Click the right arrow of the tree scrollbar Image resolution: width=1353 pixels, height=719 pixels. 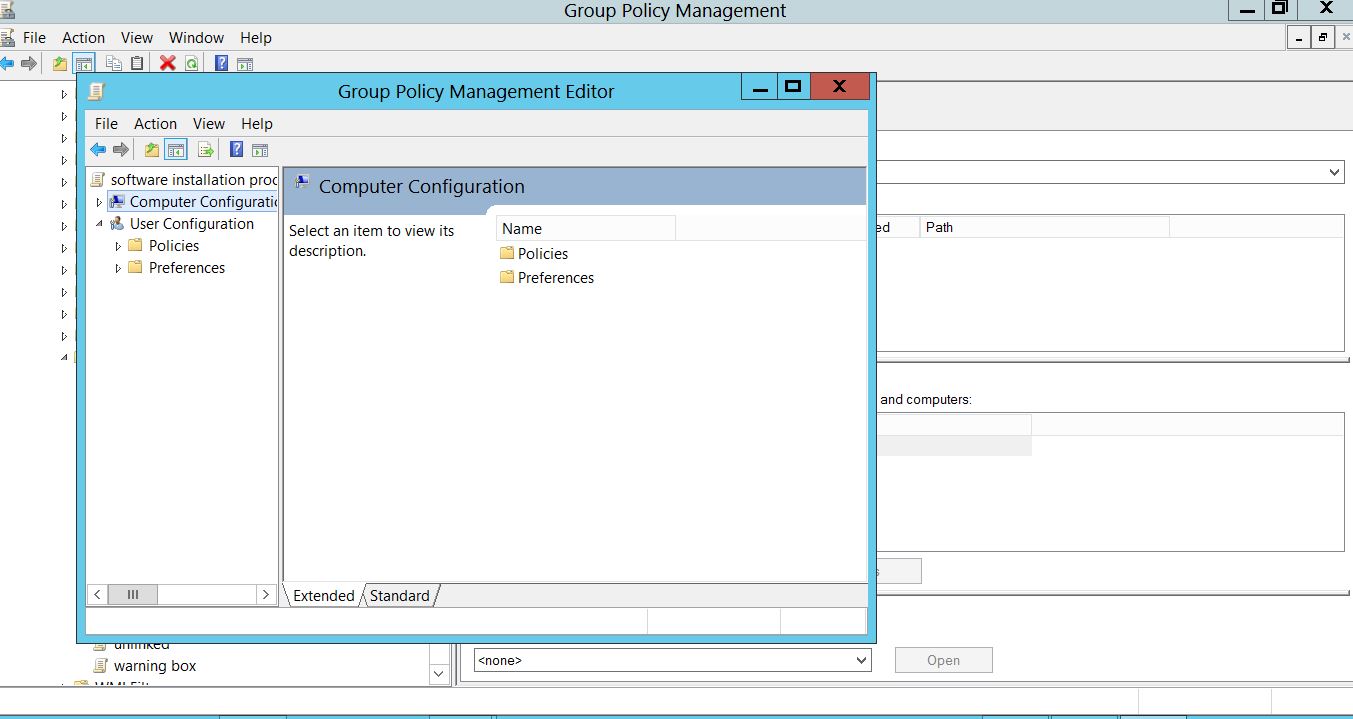coord(265,595)
